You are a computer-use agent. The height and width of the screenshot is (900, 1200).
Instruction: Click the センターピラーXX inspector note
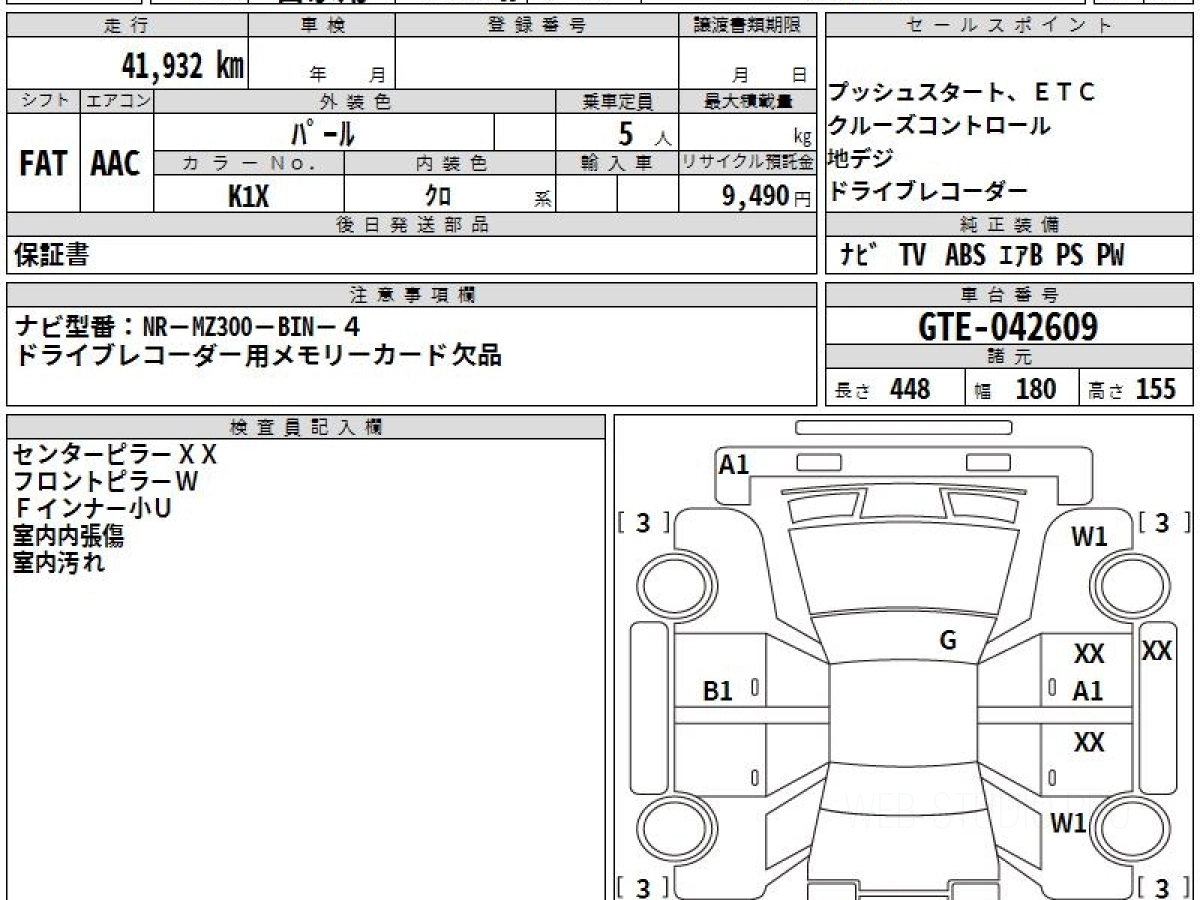click(x=114, y=455)
